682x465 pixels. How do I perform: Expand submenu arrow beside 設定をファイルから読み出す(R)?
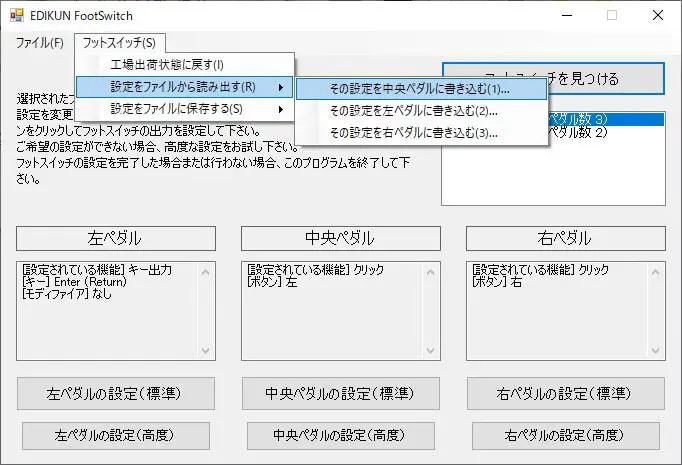[281, 87]
